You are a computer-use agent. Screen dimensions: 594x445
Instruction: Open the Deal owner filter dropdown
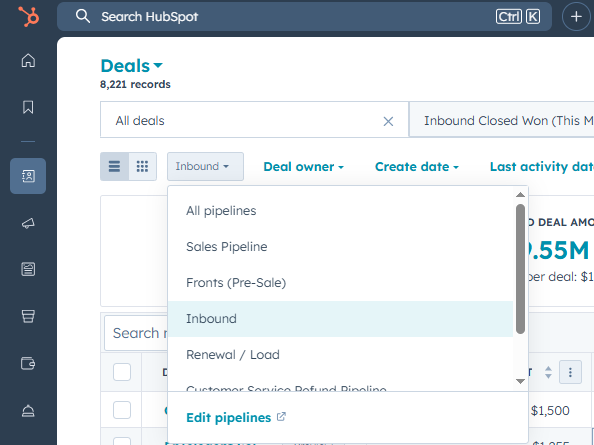point(303,167)
